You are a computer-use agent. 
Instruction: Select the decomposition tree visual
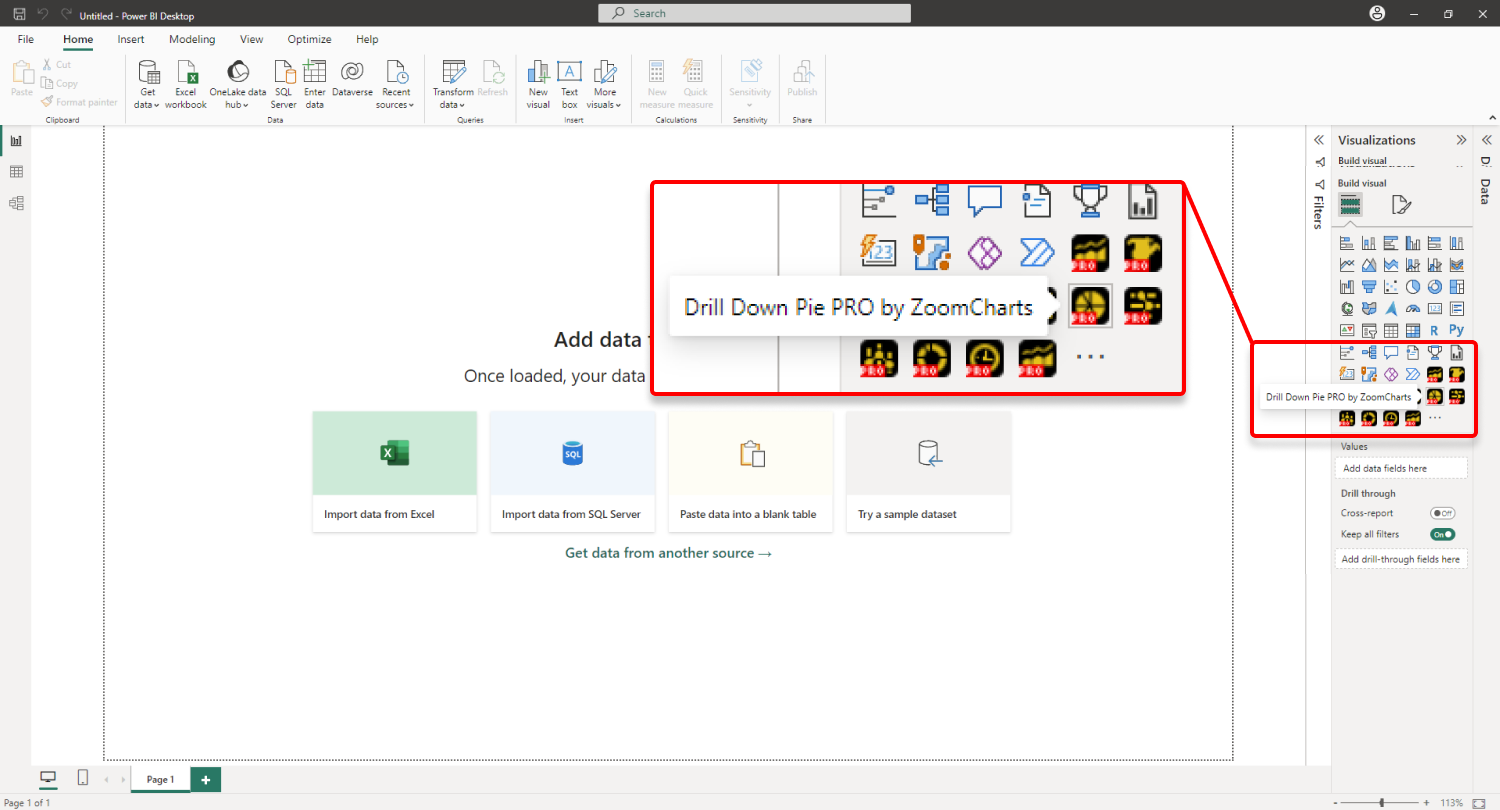[x=1369, y=352]
